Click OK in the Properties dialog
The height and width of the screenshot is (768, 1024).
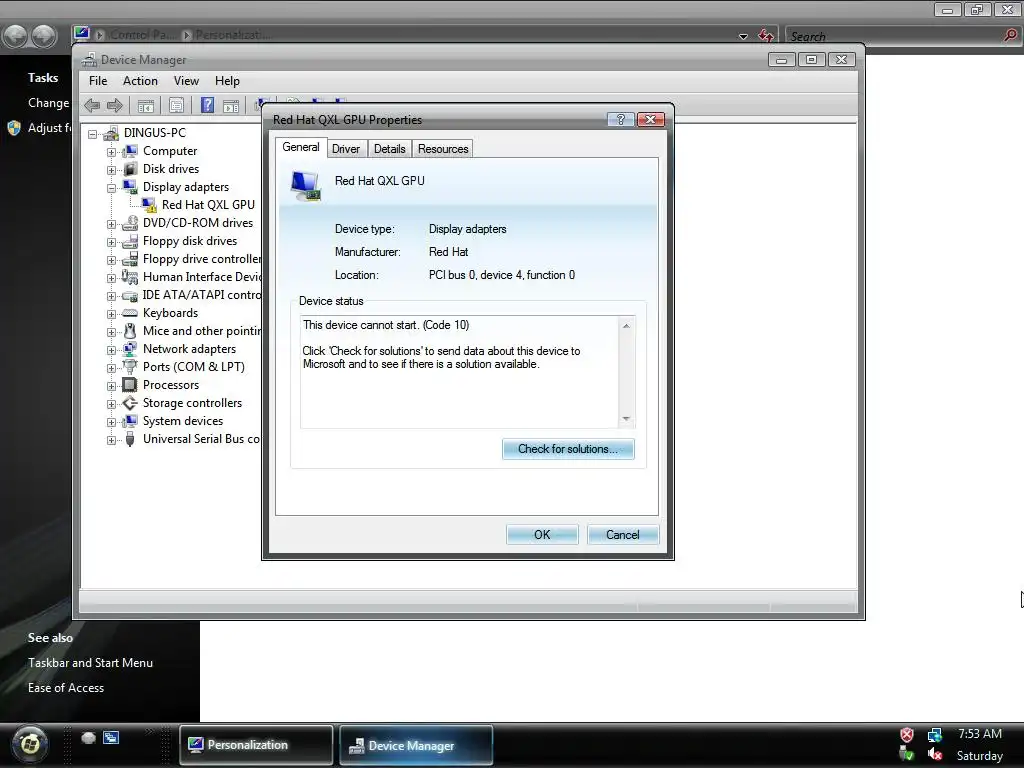[x=542, y=535]
